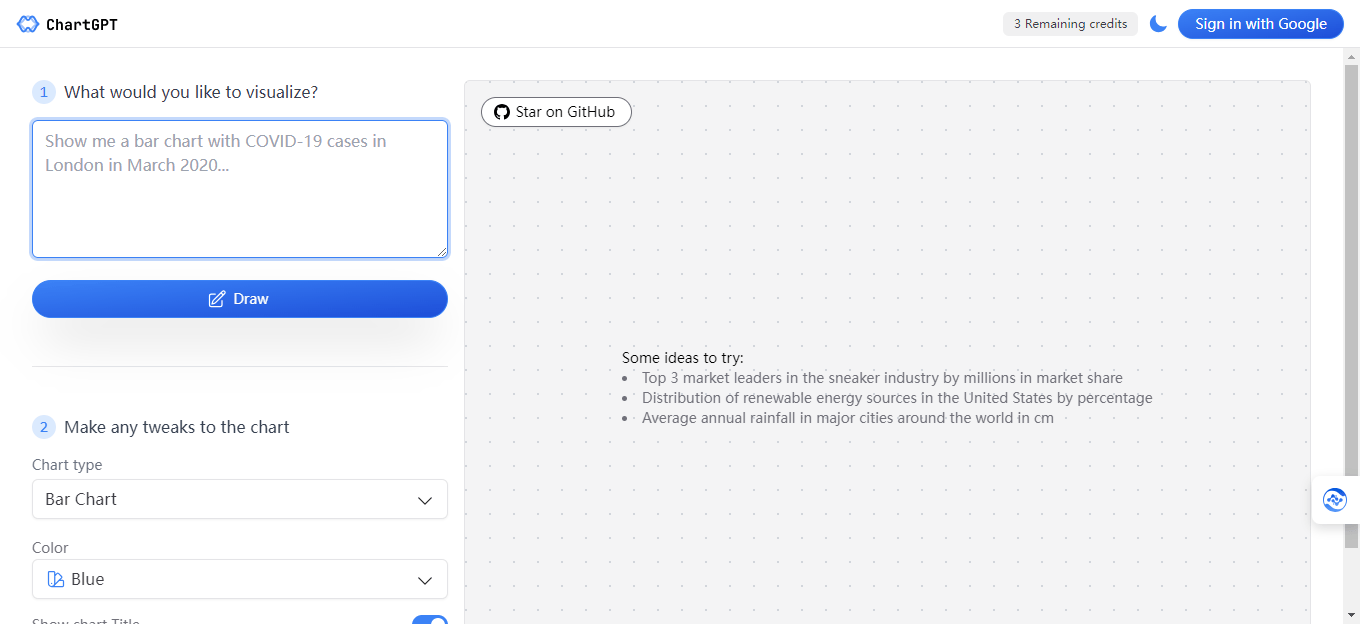Click the Bar Chart dropdown chevron
This screenshot has width=1360, height=624.
pyautogui.click(x=425, y=500)
